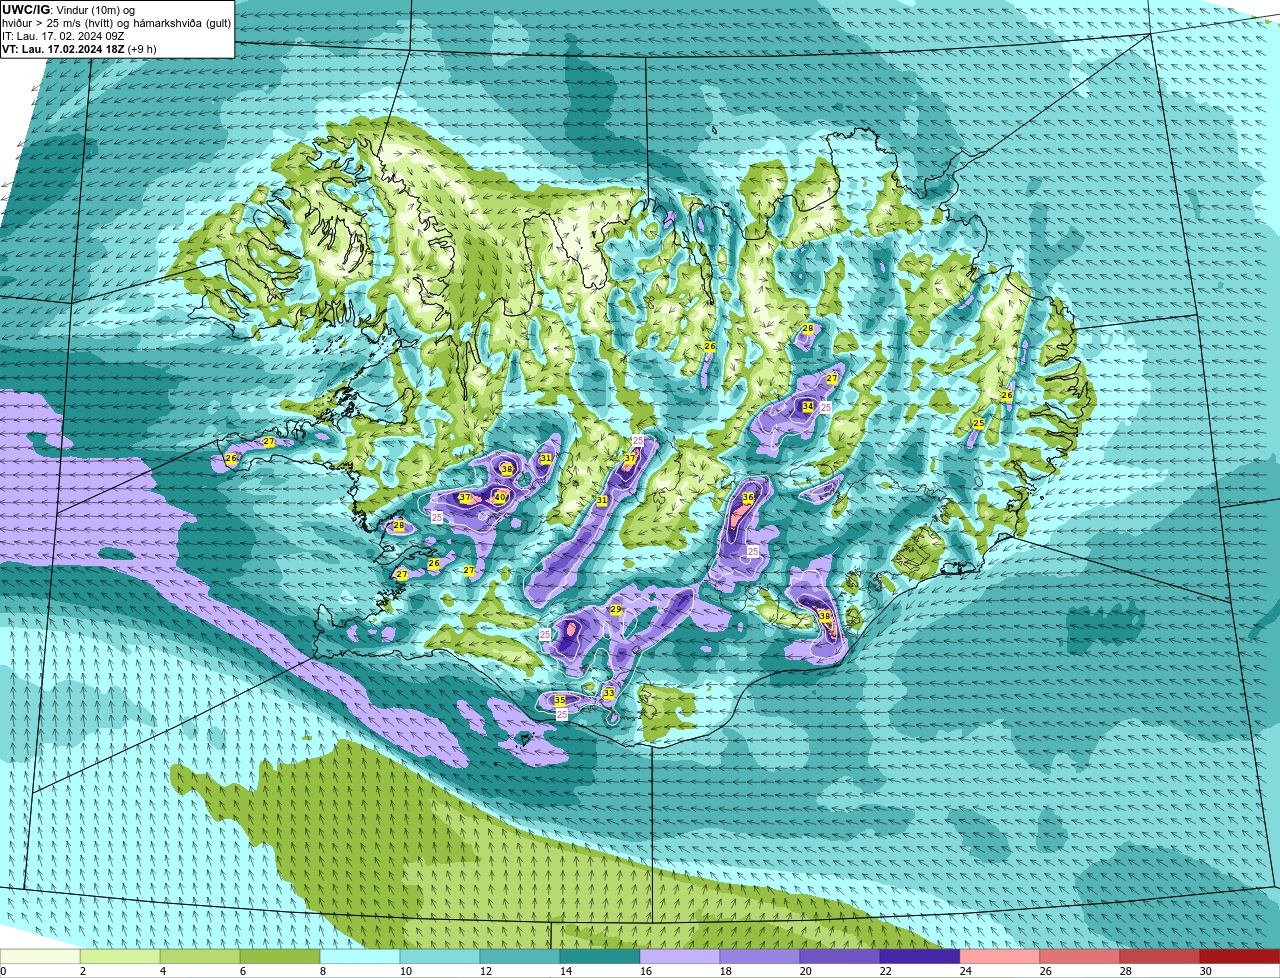
Task: Click the yellow gust label 34
Action: [808, 406]
